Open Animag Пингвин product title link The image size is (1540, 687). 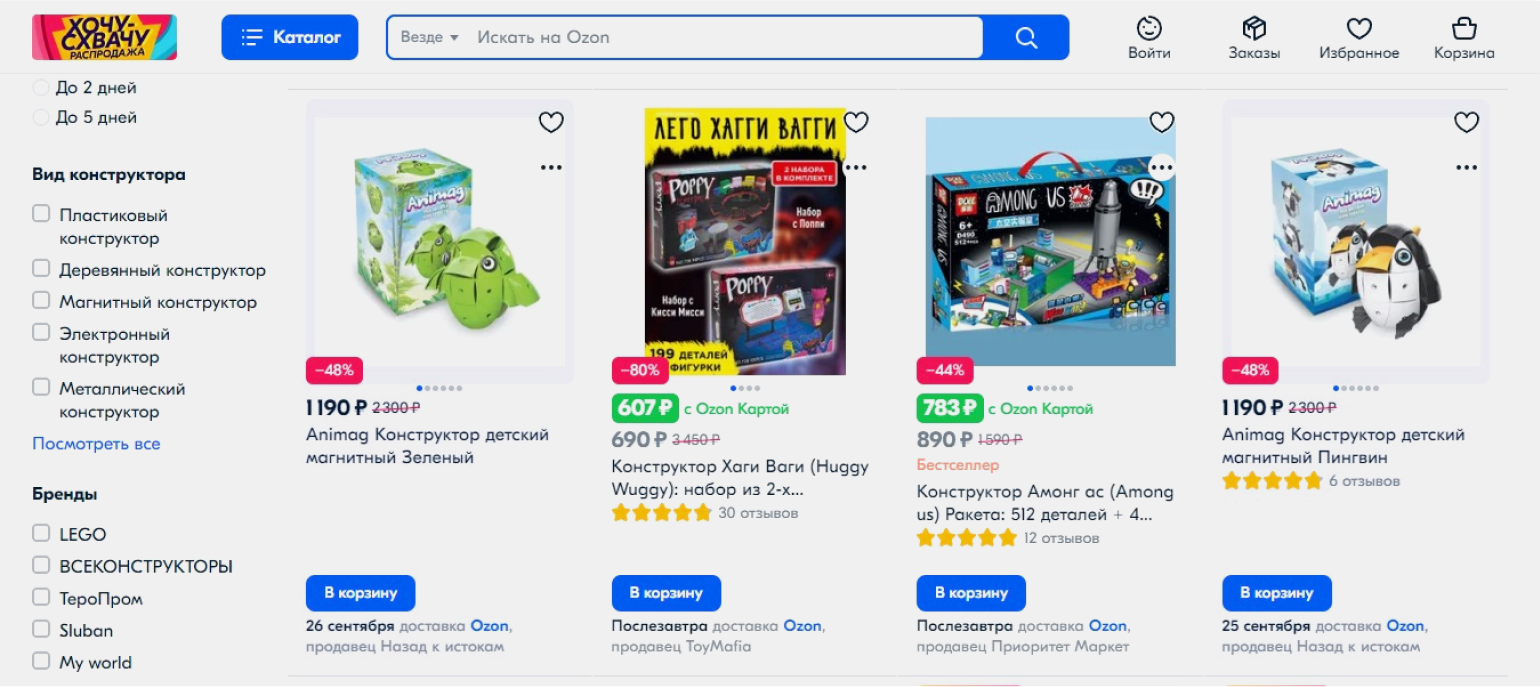pos(1343,446)
